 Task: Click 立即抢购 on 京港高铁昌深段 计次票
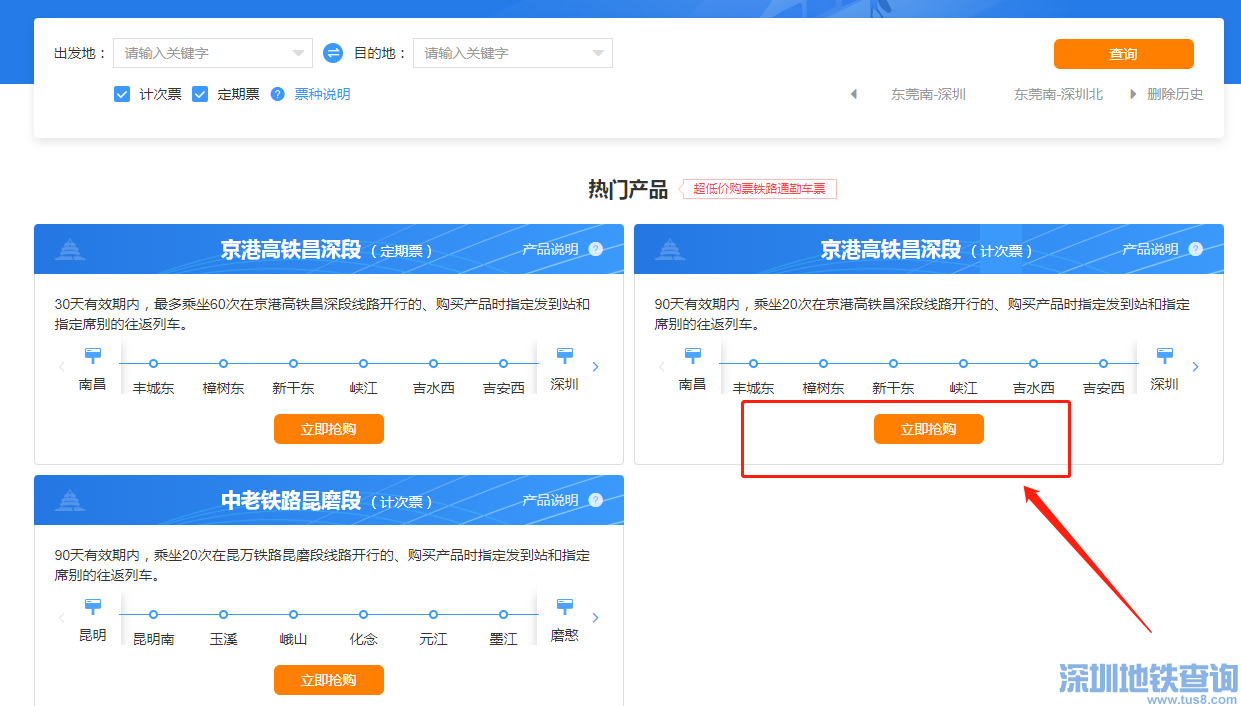point(929,430)
